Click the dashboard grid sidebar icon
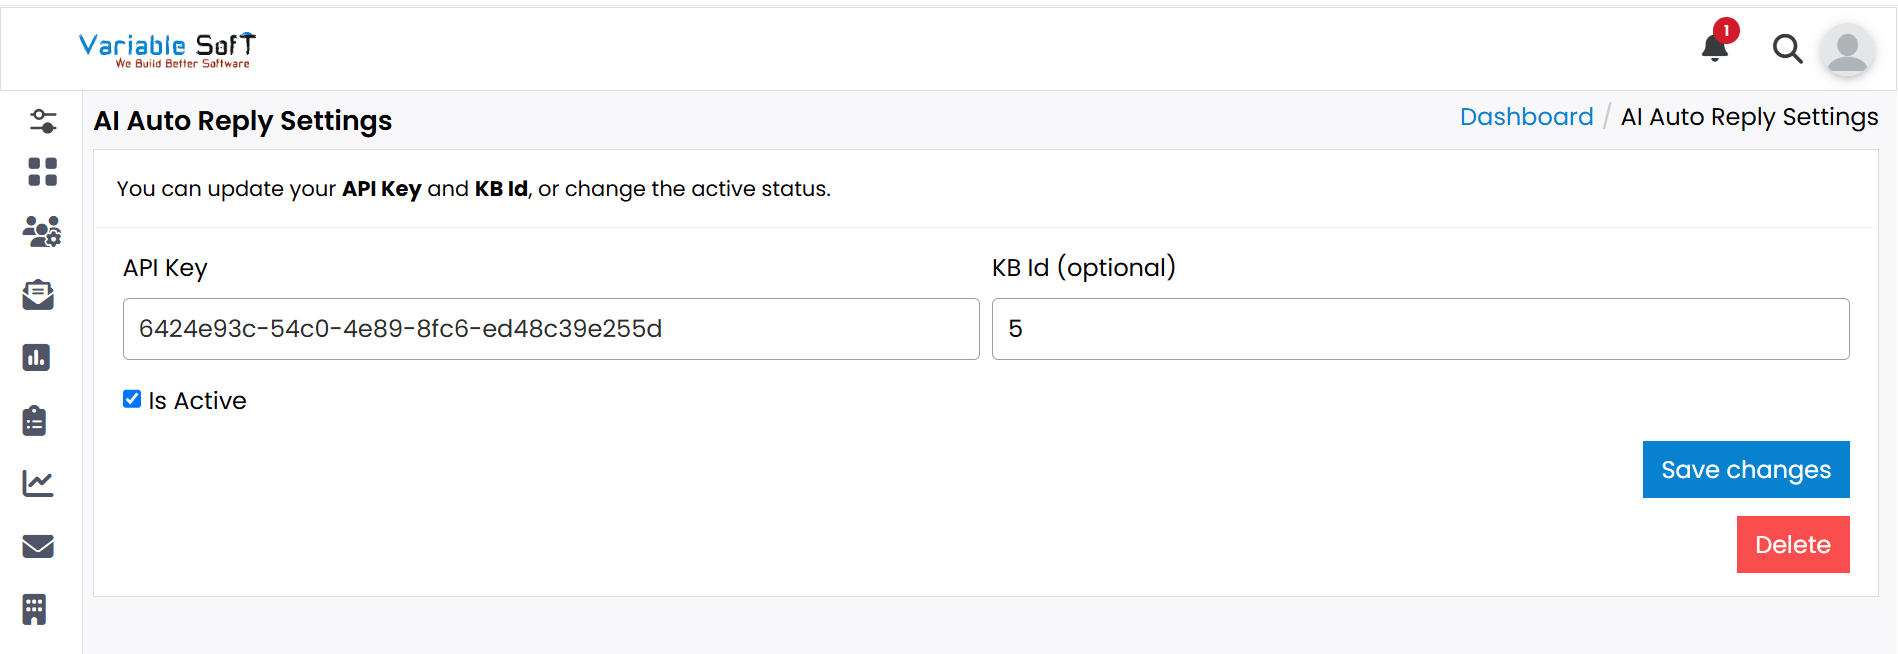1898x654 pixels. (42, 172)
